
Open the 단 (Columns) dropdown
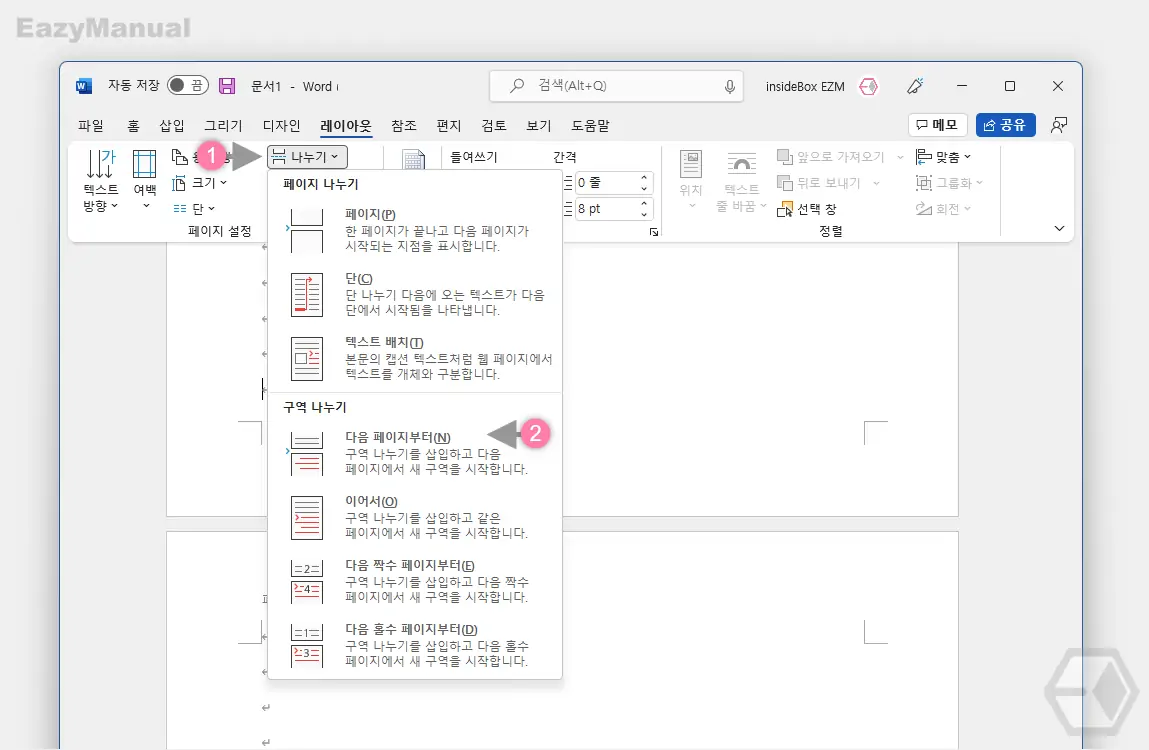point(194,208)
